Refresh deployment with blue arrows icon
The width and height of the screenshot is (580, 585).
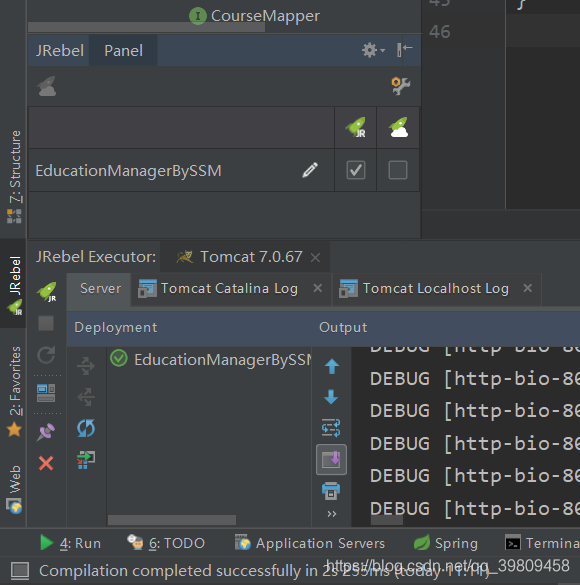86,428
